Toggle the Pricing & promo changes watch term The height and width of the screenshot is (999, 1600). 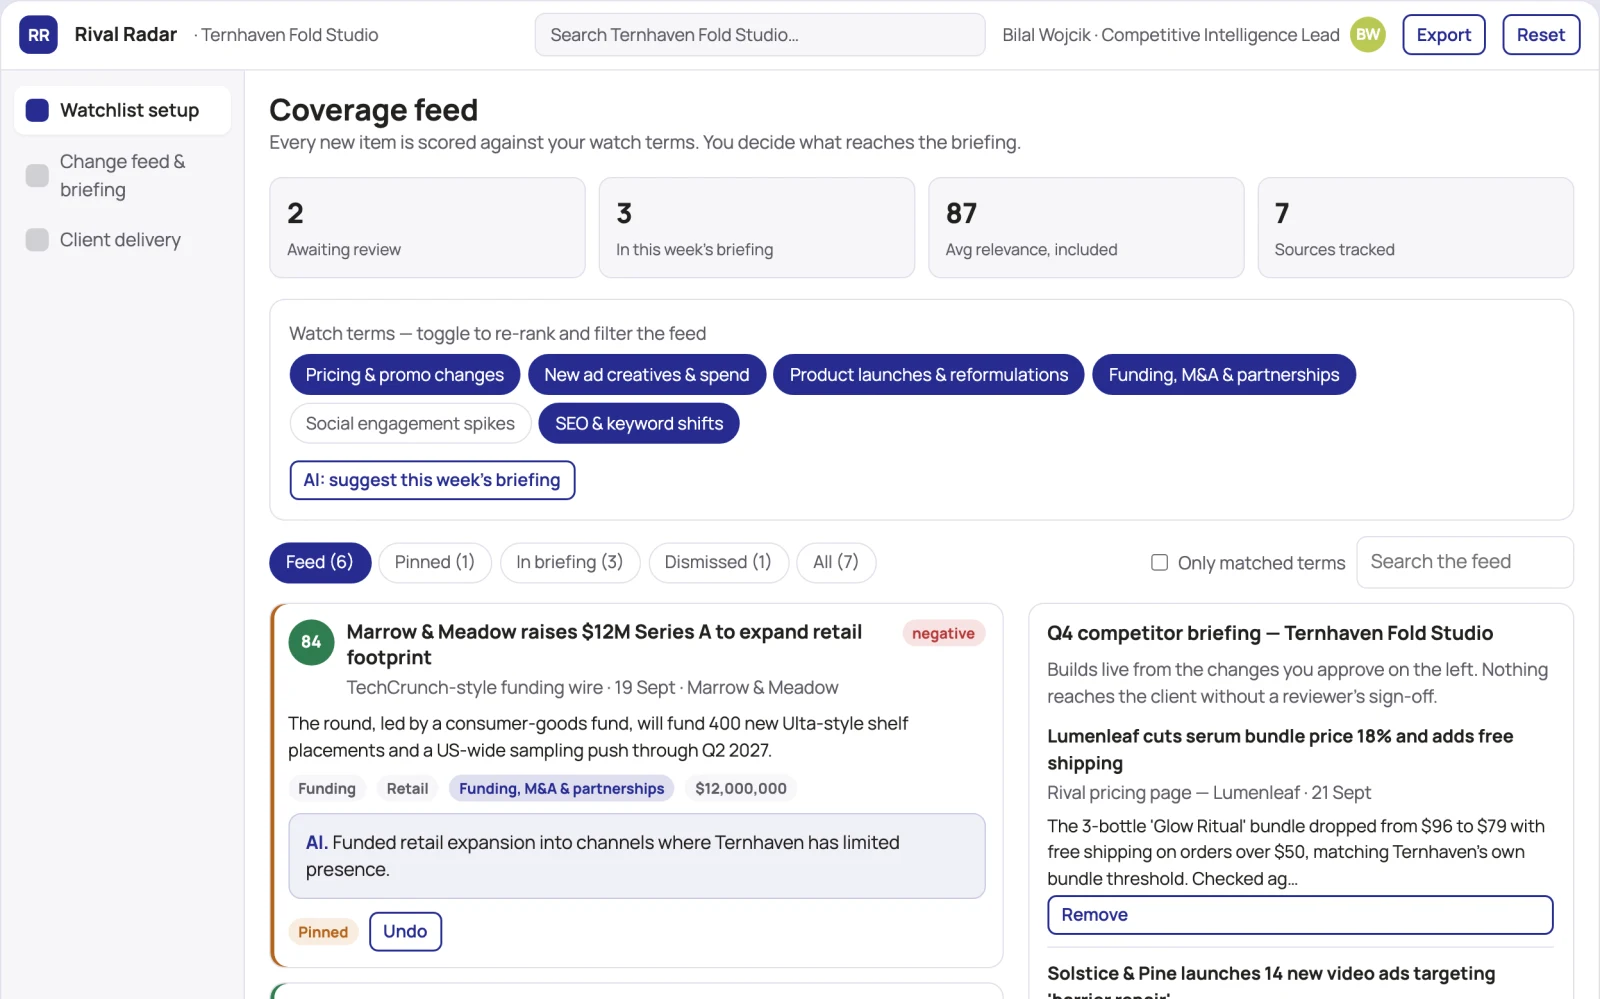(405, 375)
